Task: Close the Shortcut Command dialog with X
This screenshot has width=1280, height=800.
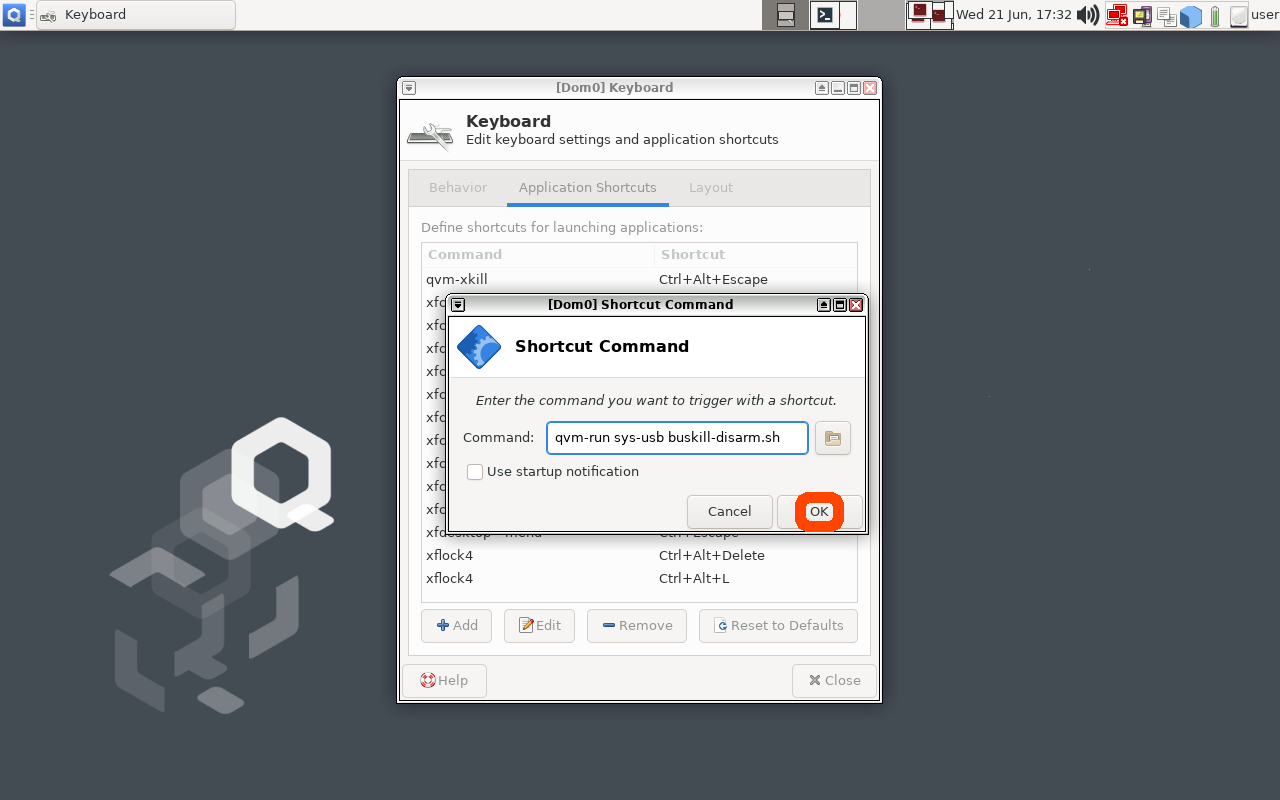Action: (x=856, y=305)
